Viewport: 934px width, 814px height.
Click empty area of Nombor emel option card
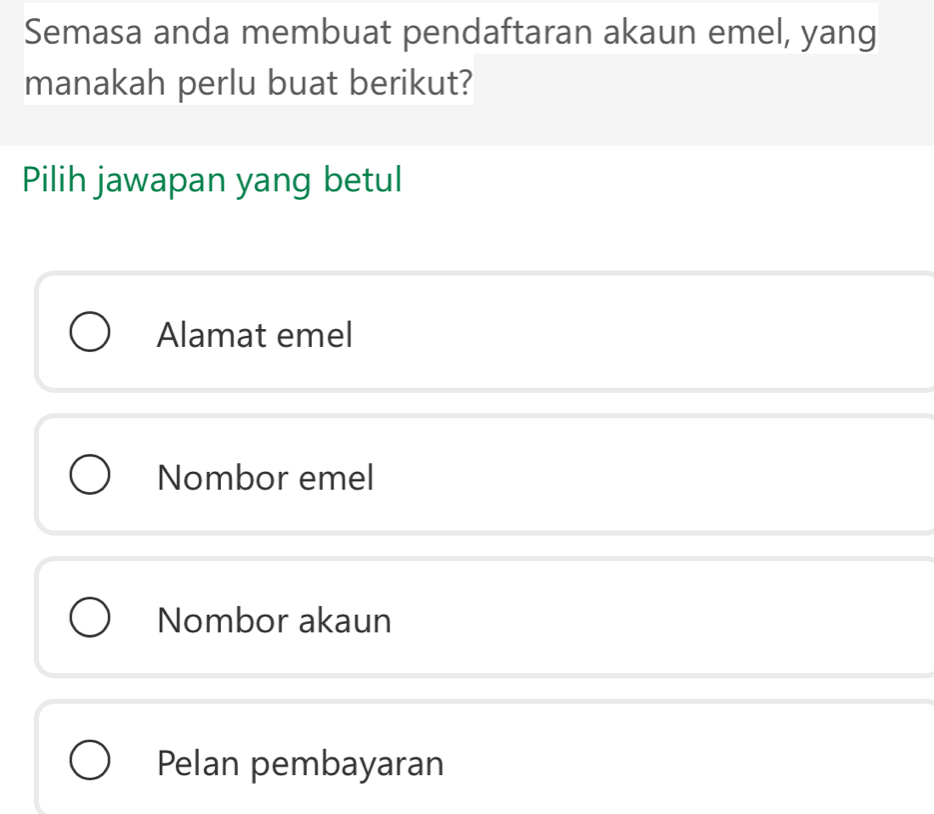pyautogui.click(x=650, y=478)
